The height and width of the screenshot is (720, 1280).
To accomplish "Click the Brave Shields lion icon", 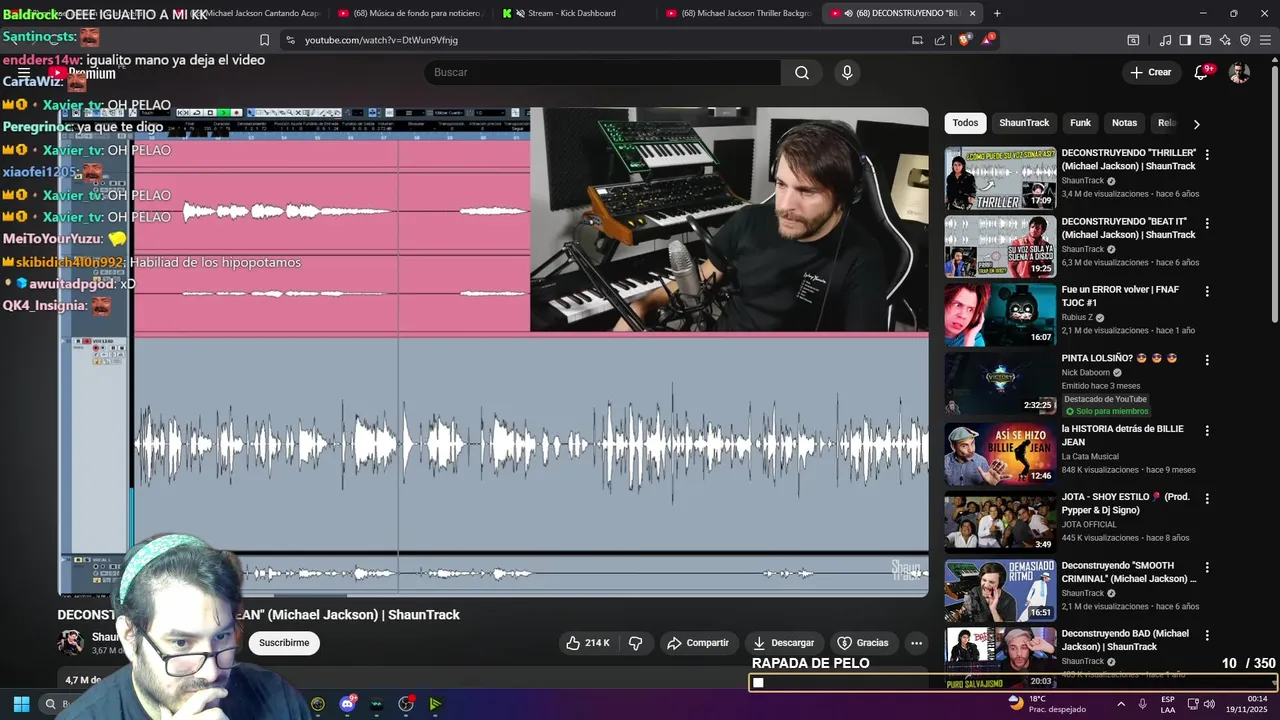I will coord(964,40).
